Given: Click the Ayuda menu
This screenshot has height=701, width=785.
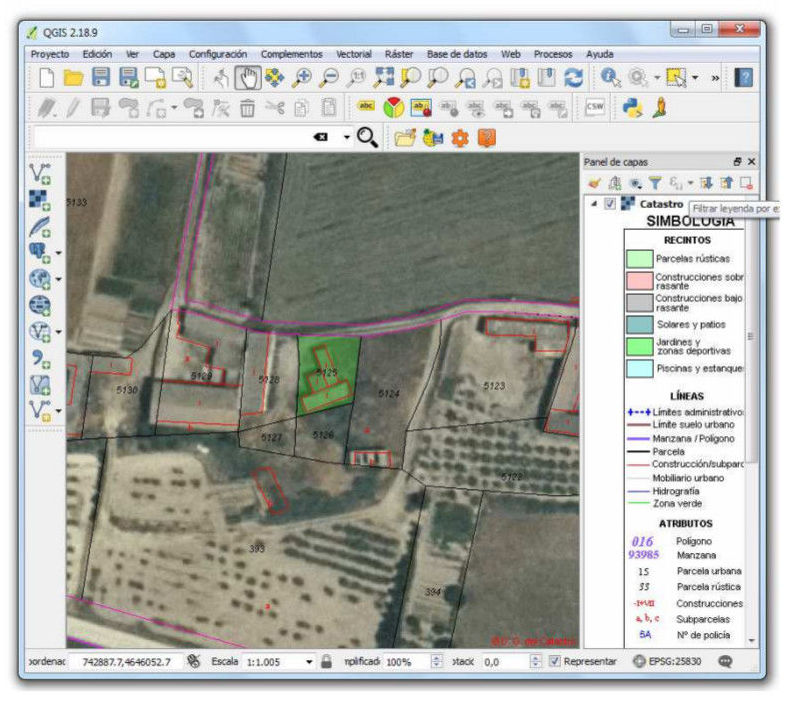Looking at the screenshot, I should click(599, 54).
